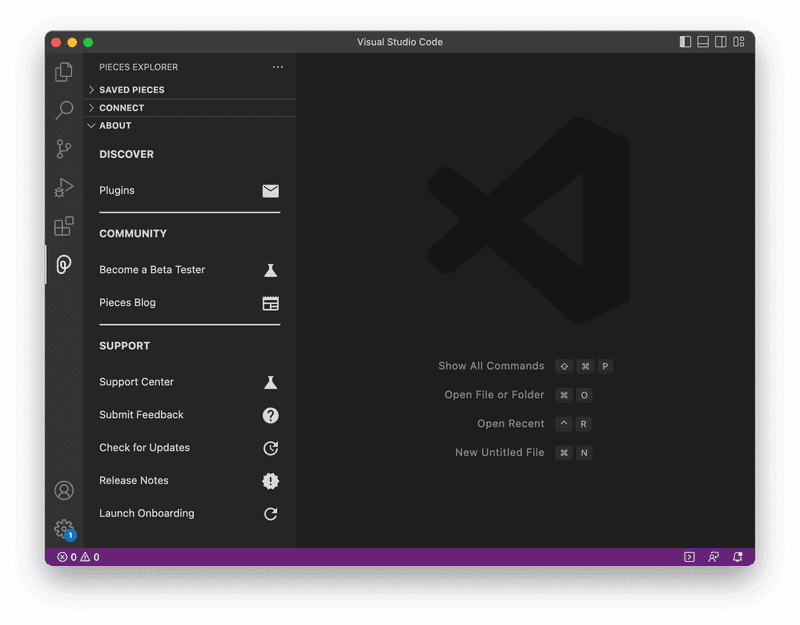Screen dimensions: 800x625
Task: Click the question mark icon beside Submit Feedback
Action: (x=270, y=415)
